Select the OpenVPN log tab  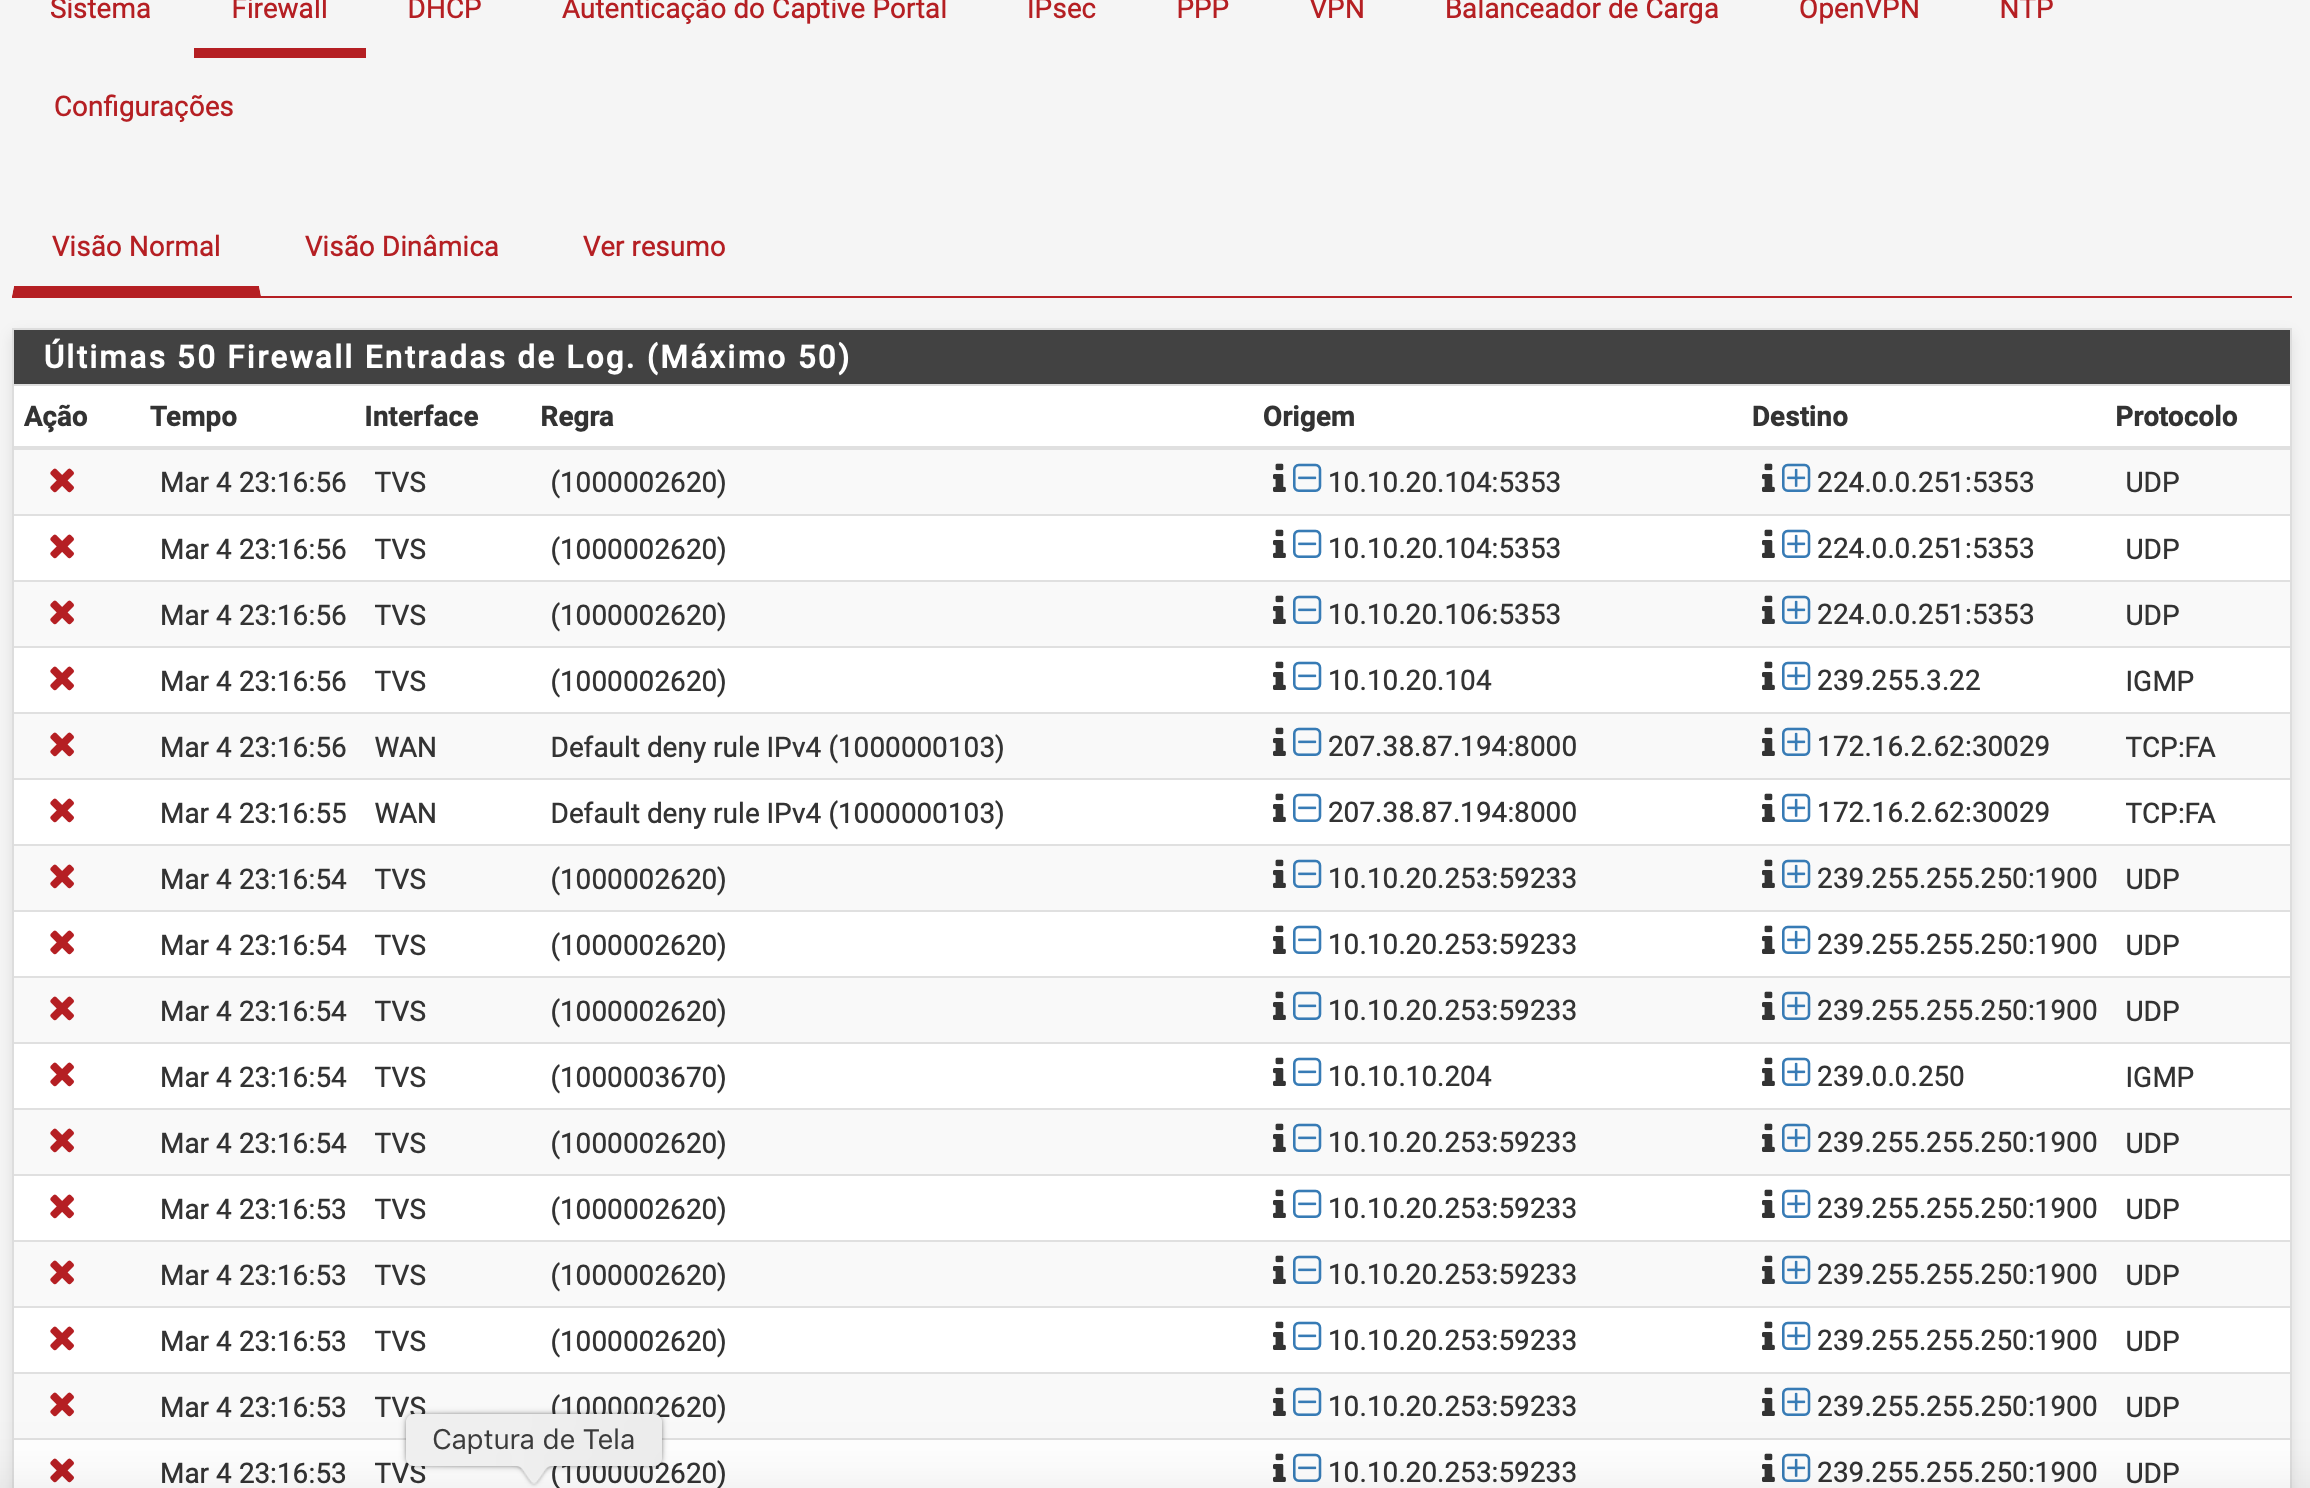click(1858, 11)
